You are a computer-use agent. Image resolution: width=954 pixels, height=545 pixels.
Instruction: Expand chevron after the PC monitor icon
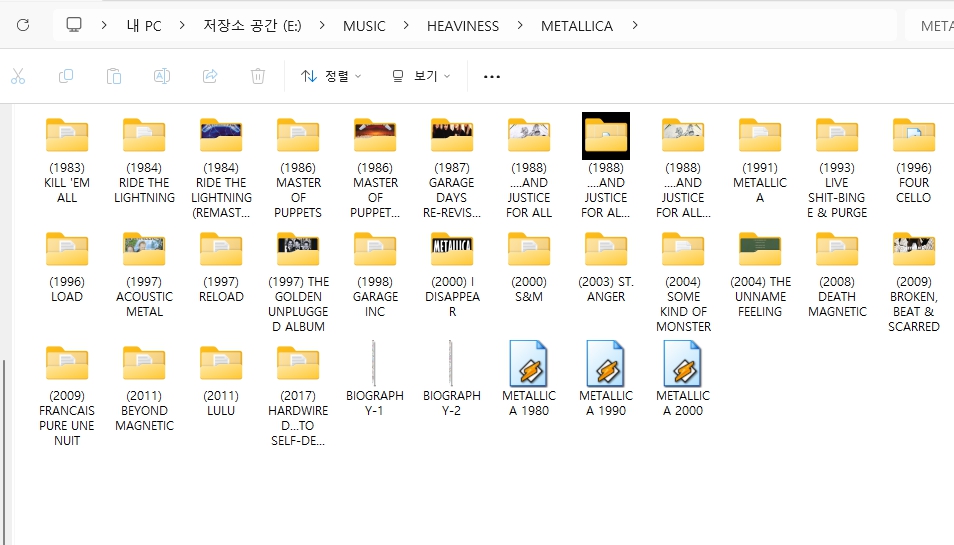coord(104,25)
